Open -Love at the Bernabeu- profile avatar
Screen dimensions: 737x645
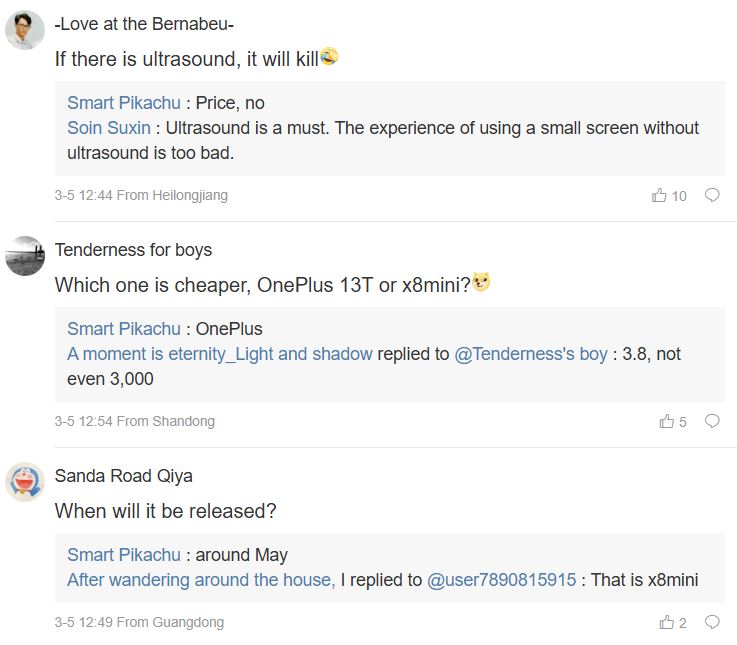25,30
